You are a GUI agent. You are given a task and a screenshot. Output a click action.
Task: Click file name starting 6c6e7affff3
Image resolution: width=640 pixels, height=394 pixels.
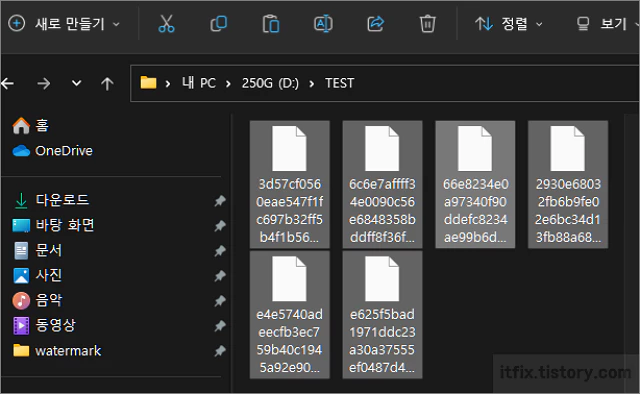pyautogui.click(x=382, y=211)
